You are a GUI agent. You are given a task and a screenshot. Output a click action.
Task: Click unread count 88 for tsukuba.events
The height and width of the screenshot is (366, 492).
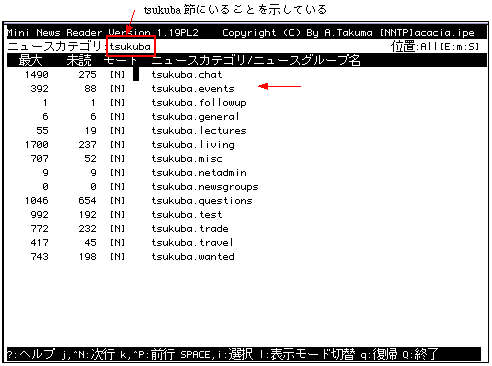click(91, 88)
